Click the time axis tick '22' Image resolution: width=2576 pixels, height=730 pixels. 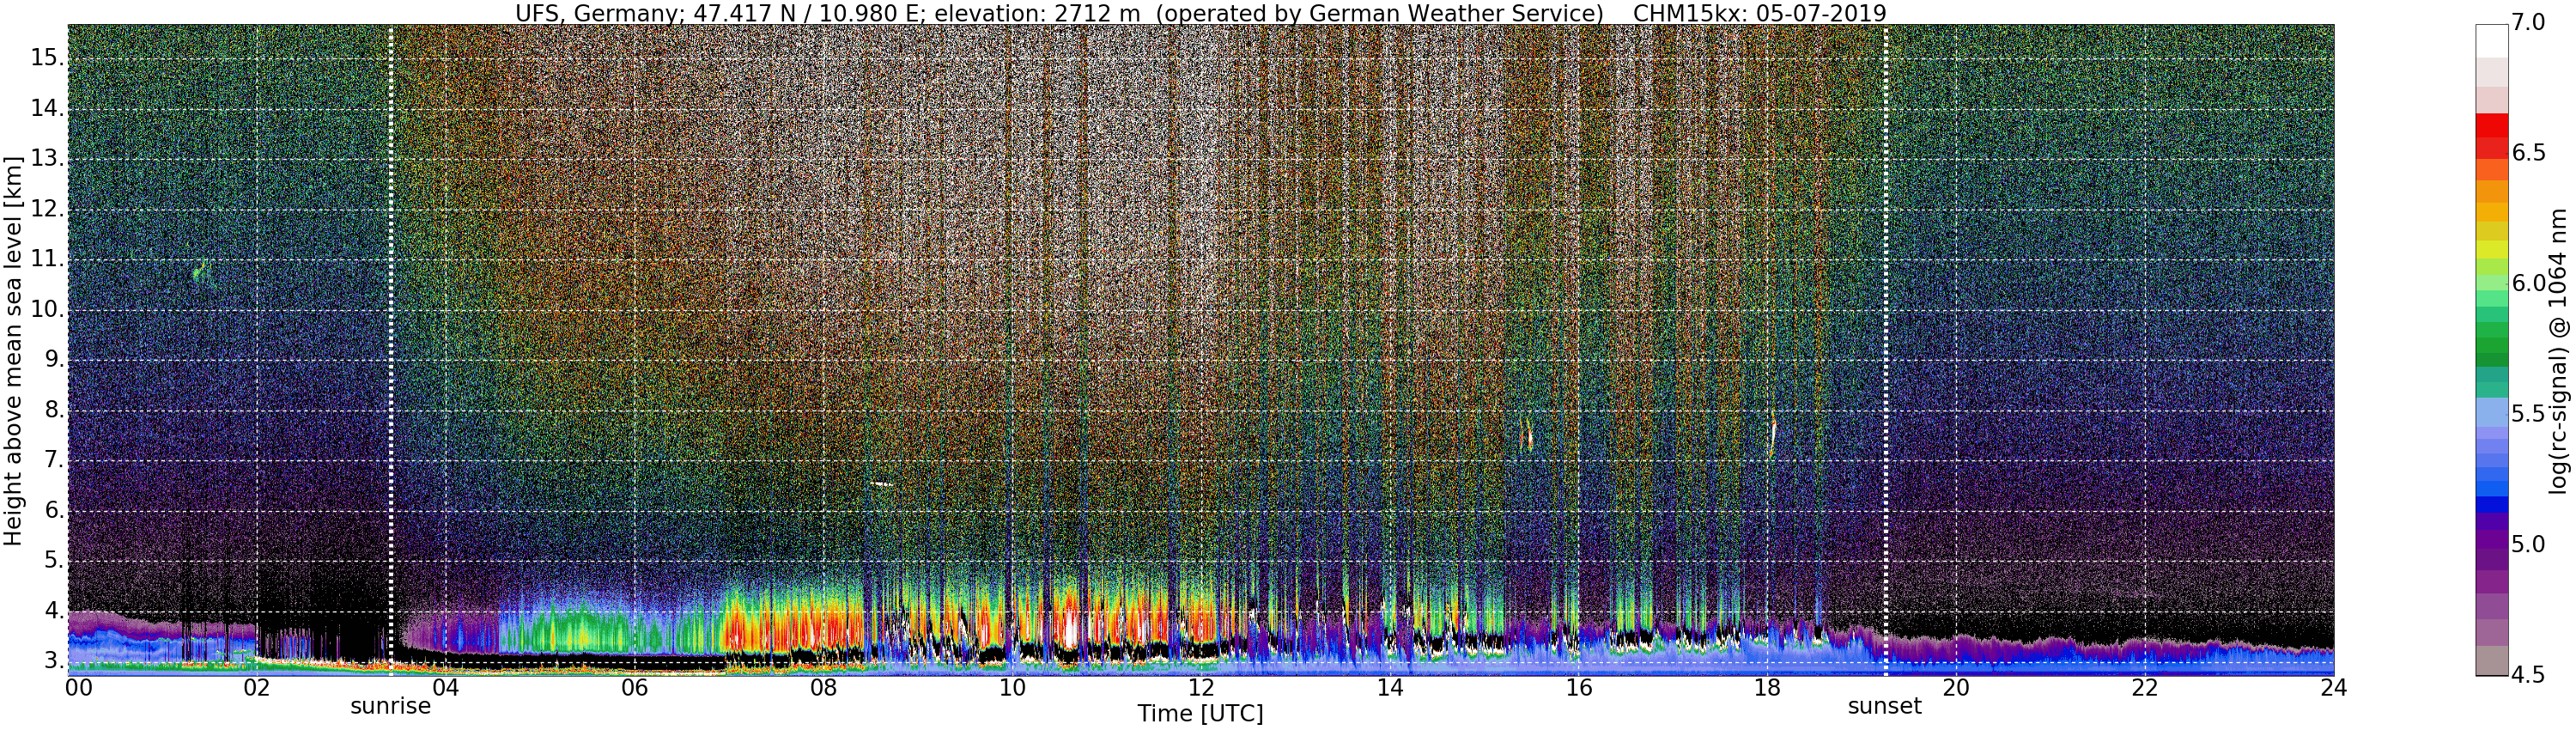(2145, 688)
